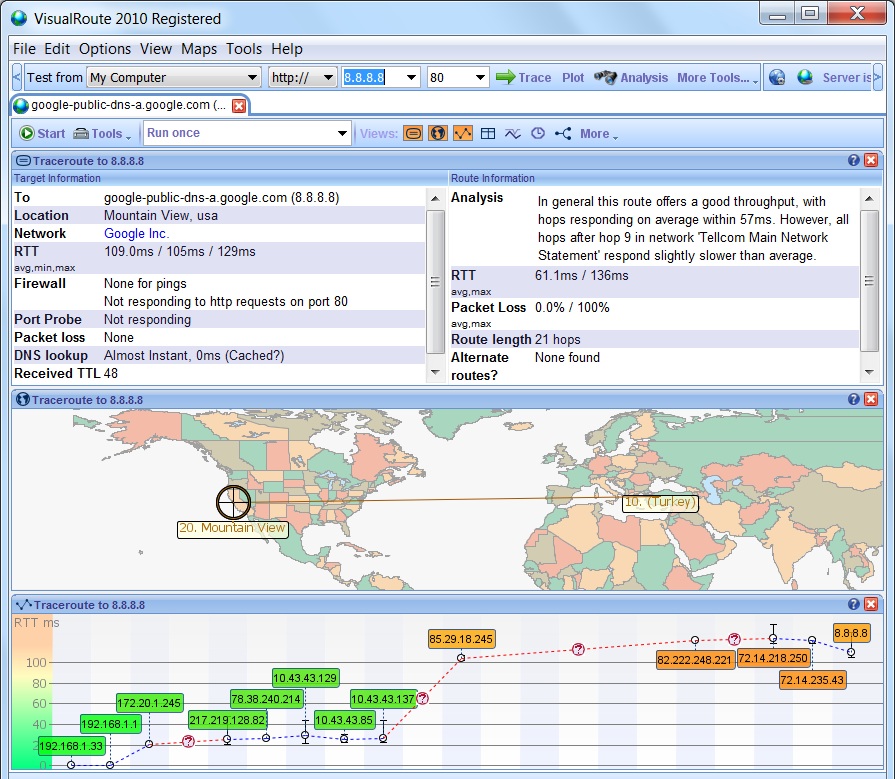Open the View menu

156,49
